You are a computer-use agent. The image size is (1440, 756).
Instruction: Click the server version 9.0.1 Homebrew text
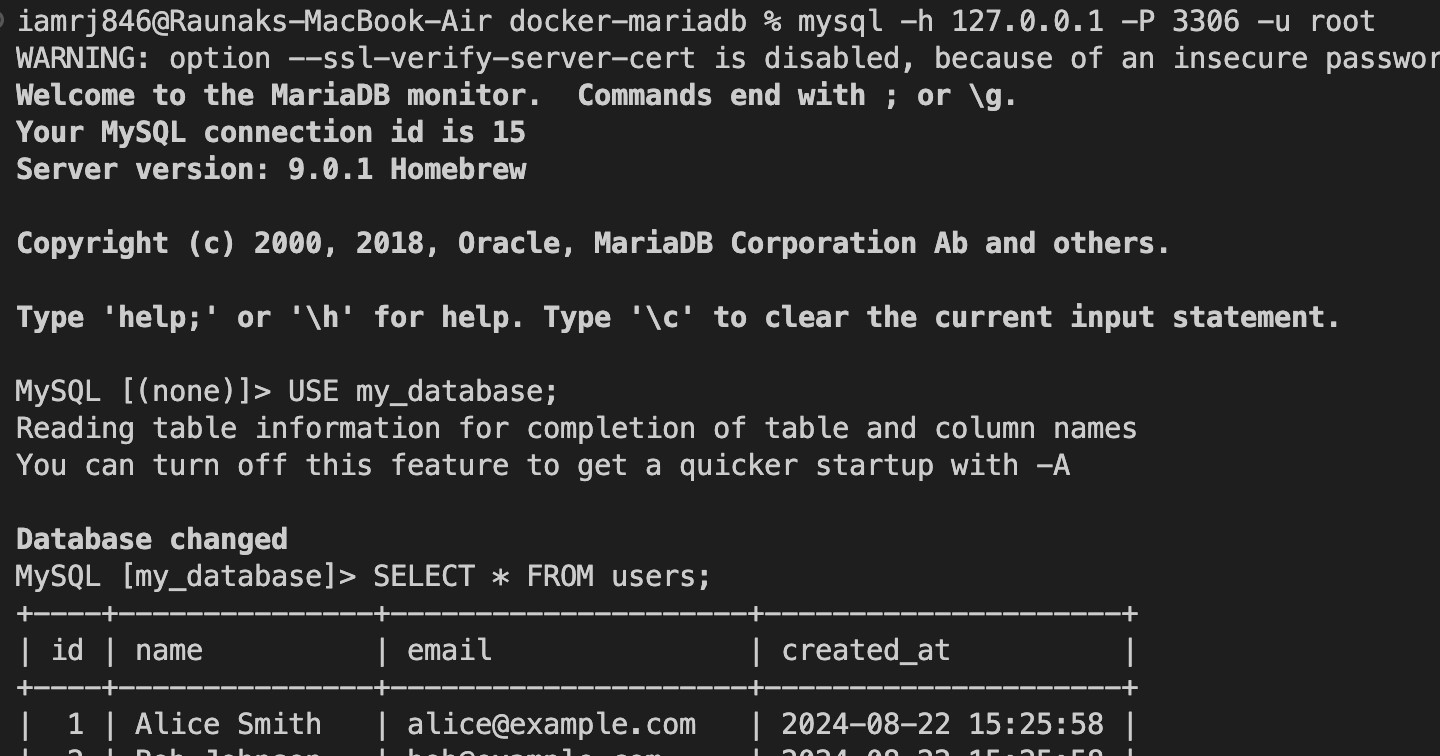407,170
